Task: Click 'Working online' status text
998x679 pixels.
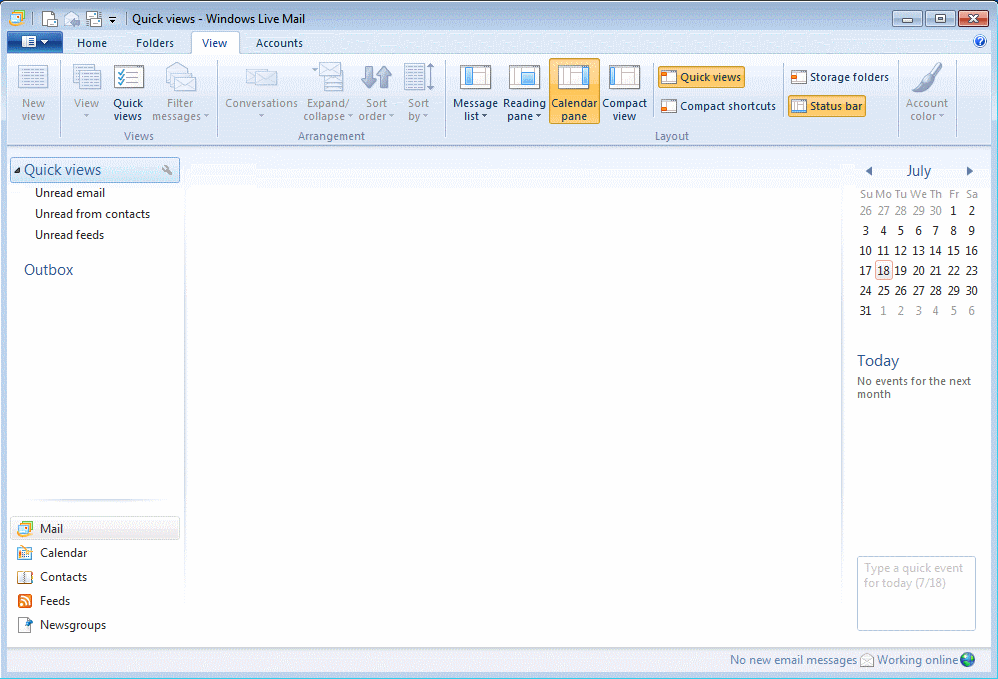Action: (917, 661)
